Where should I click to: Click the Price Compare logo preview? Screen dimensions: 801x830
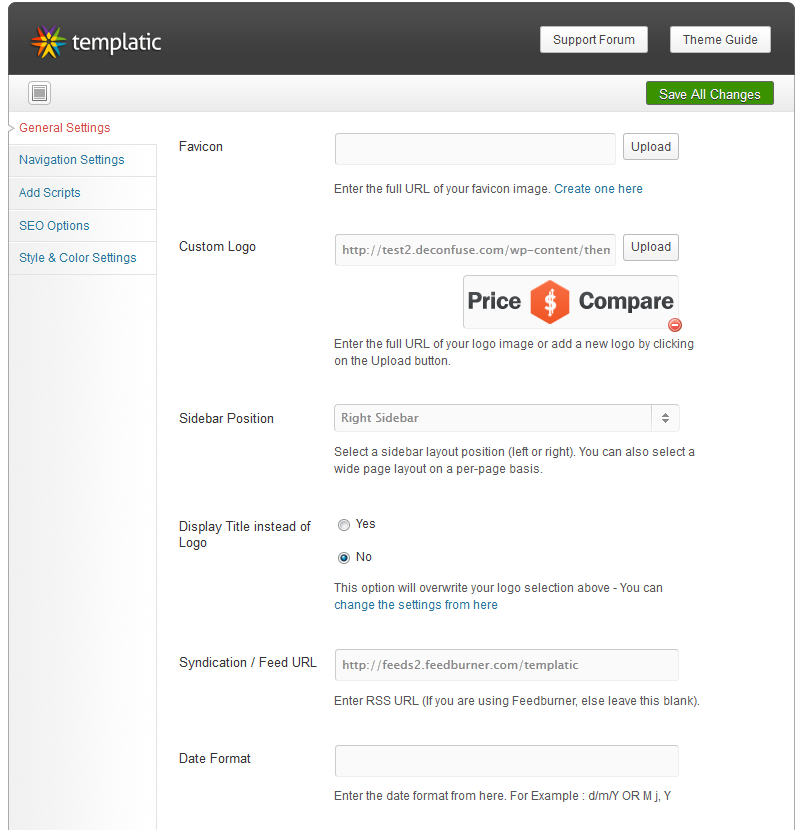click(x=571, y=301)
